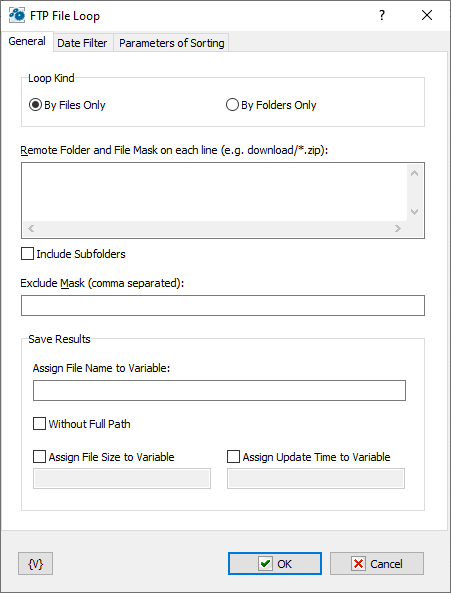Select the General tab
This screenshot has width=451, height=593.
[27, 41]
